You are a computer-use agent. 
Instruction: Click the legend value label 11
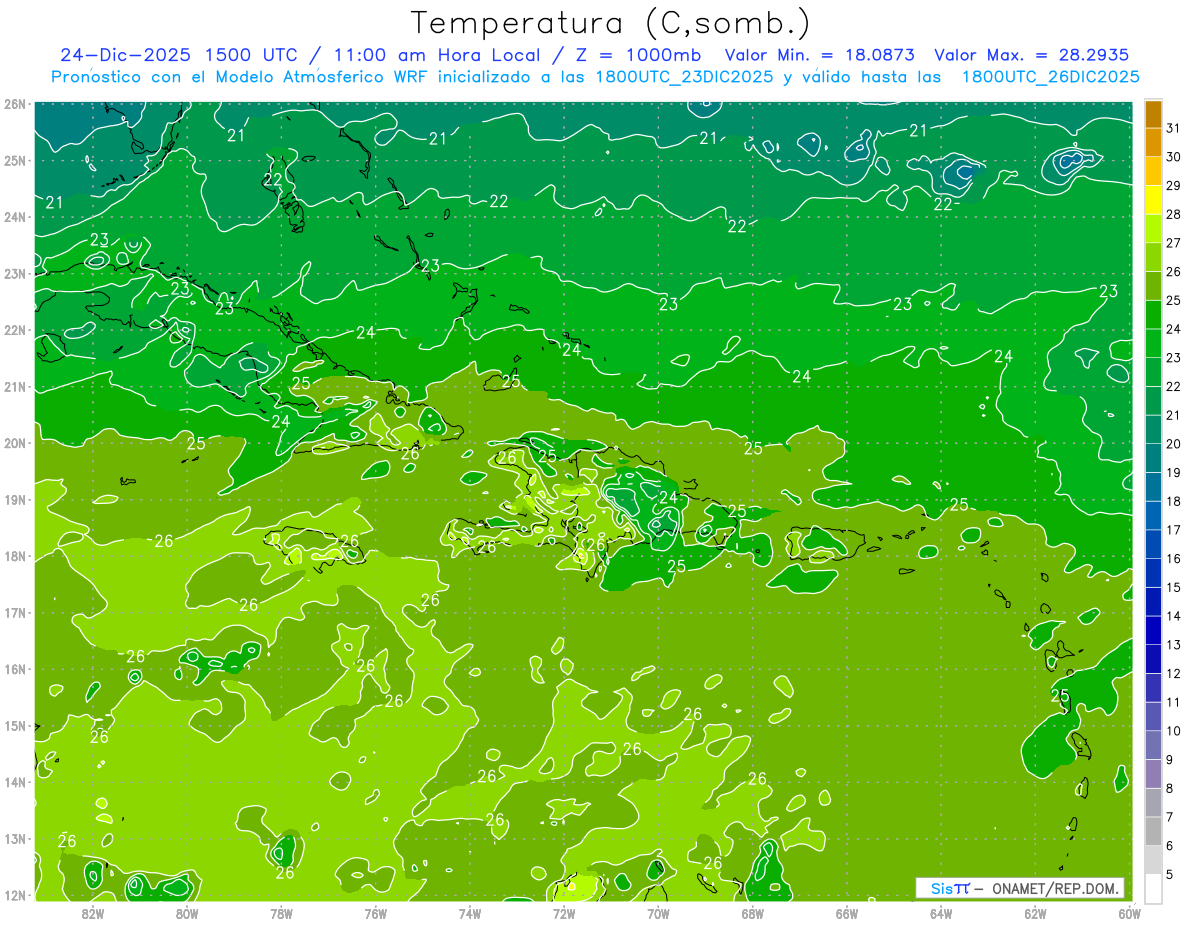pos(1173,702)
